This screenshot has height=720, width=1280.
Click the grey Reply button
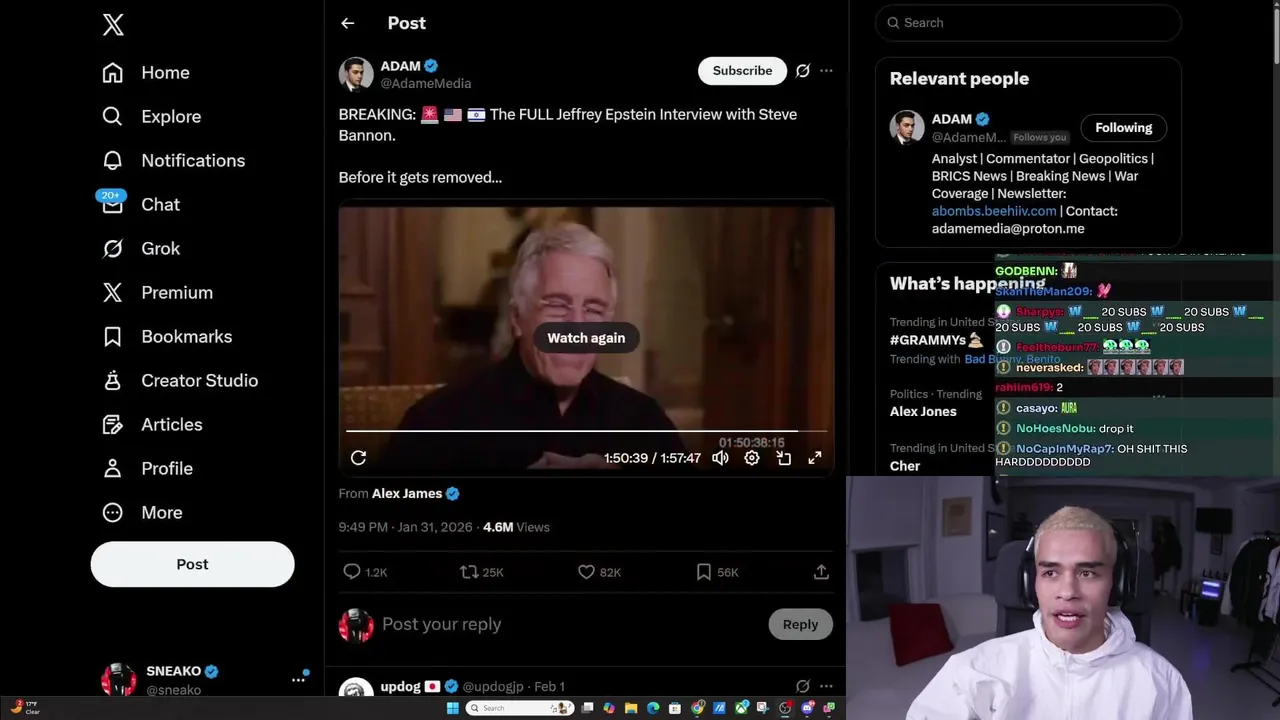pyautogui.click(x=800, y=624)
